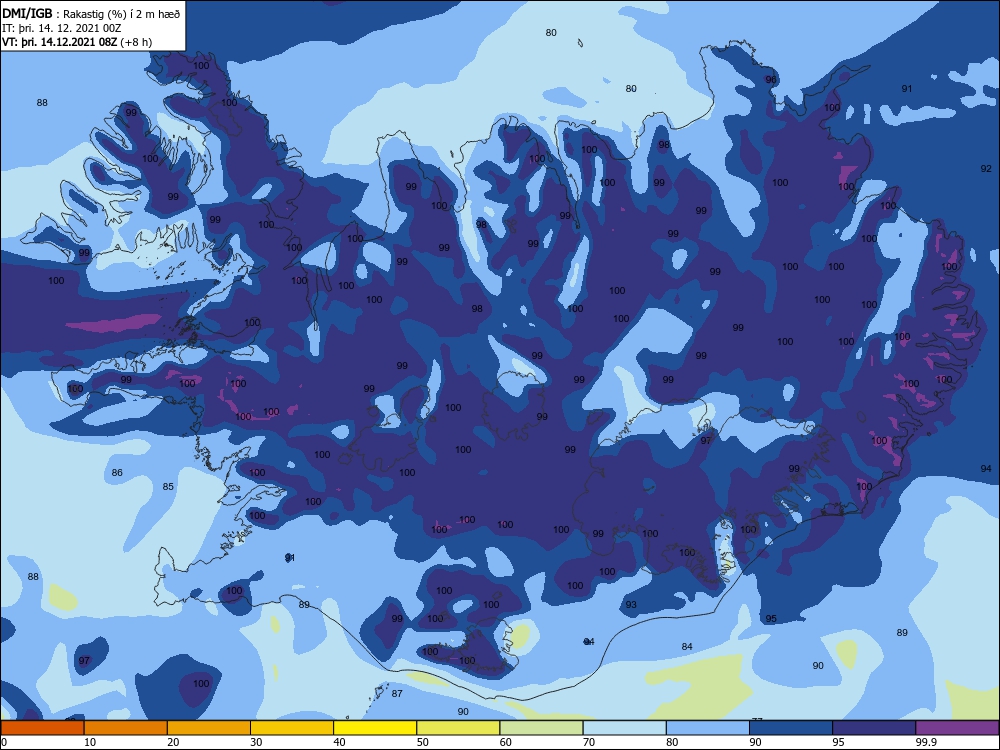The image size is (1000, 750).
Task: Click the humidity value 92 on the map
Action: tap(986, 169)
